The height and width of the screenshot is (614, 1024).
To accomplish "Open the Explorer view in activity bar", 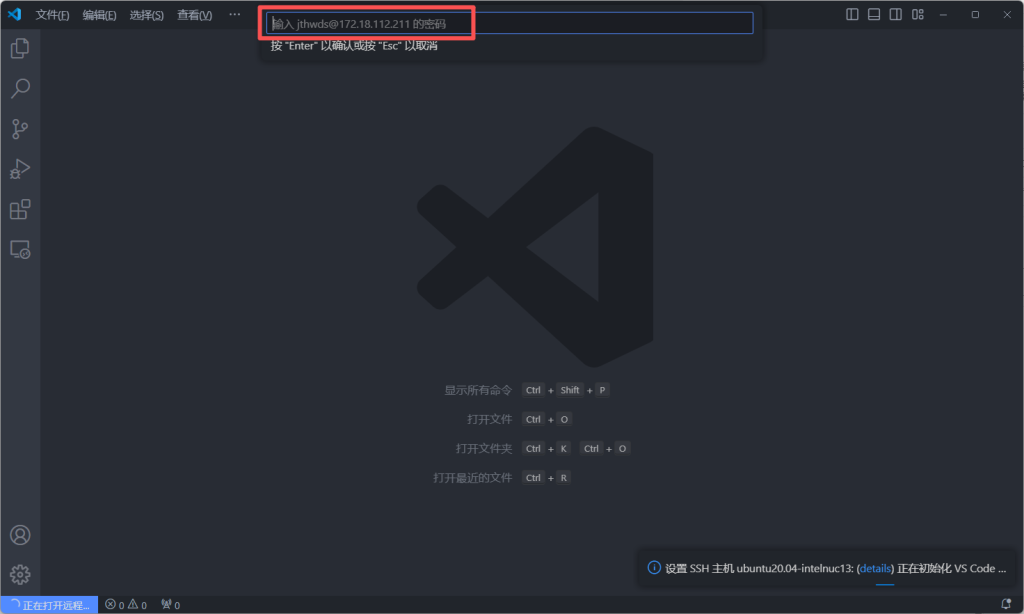I will pyautogui.click(x=20, y=48).
